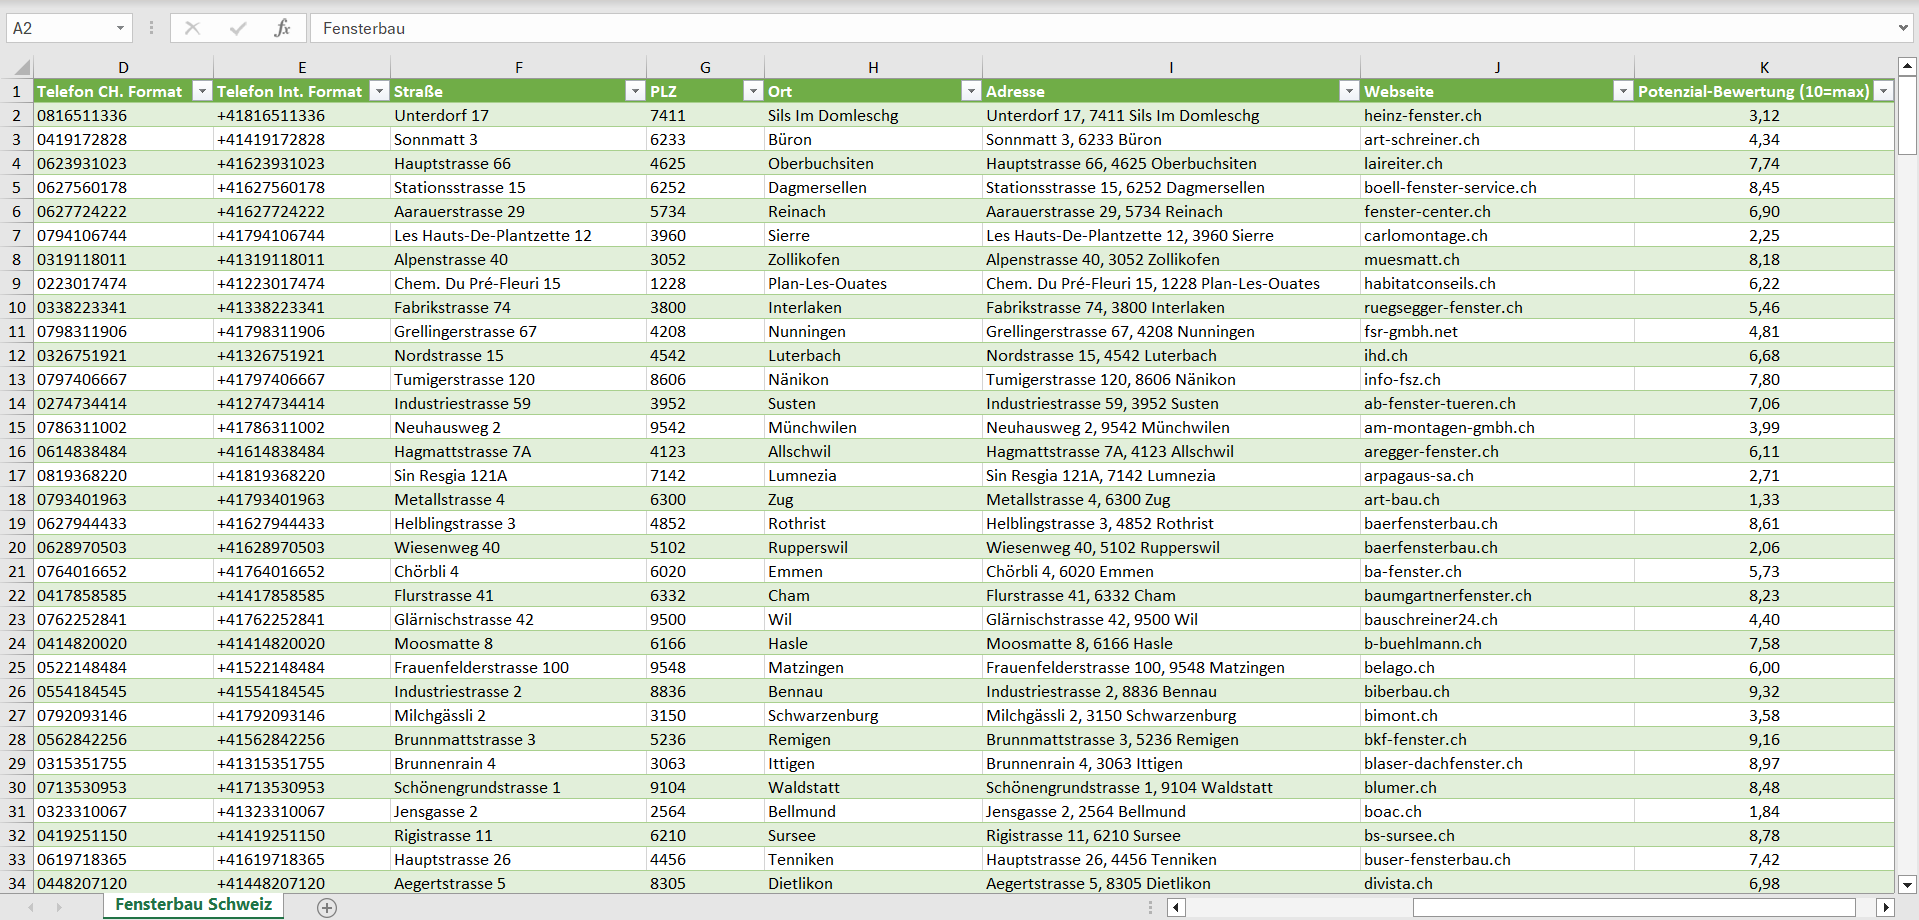Select column E header
Viewport: 1919px width, 920px height.
pos(302,67)
